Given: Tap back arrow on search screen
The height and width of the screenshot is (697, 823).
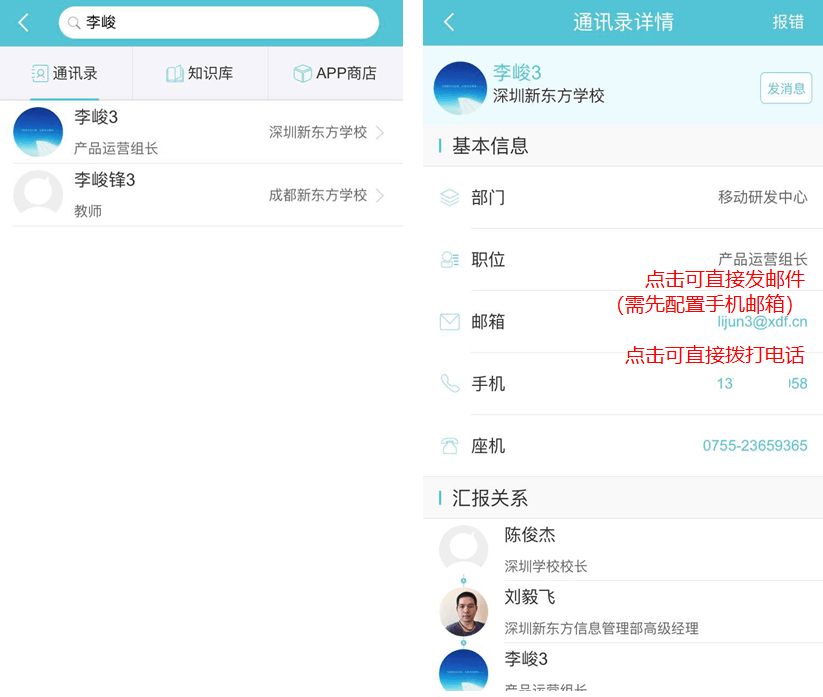Looking at the screenshot, I should (x=24, y=23).
